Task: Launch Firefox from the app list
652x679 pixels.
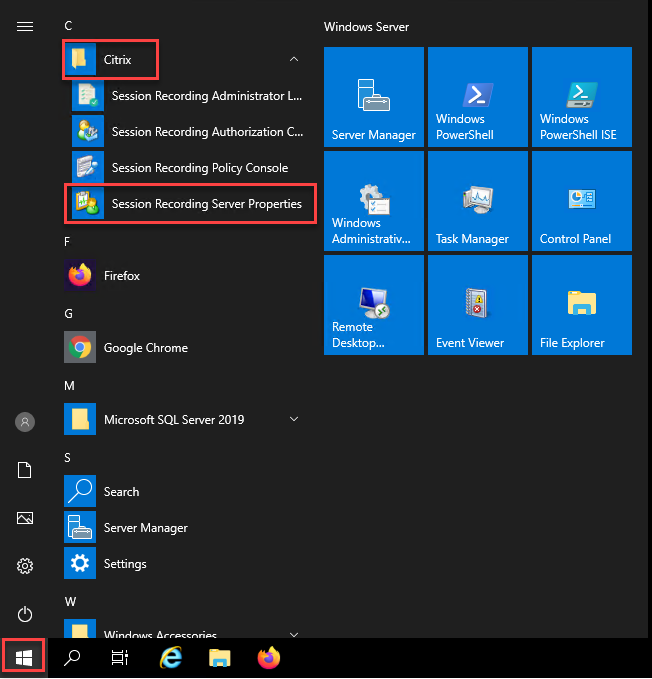Action: point(121,276)
